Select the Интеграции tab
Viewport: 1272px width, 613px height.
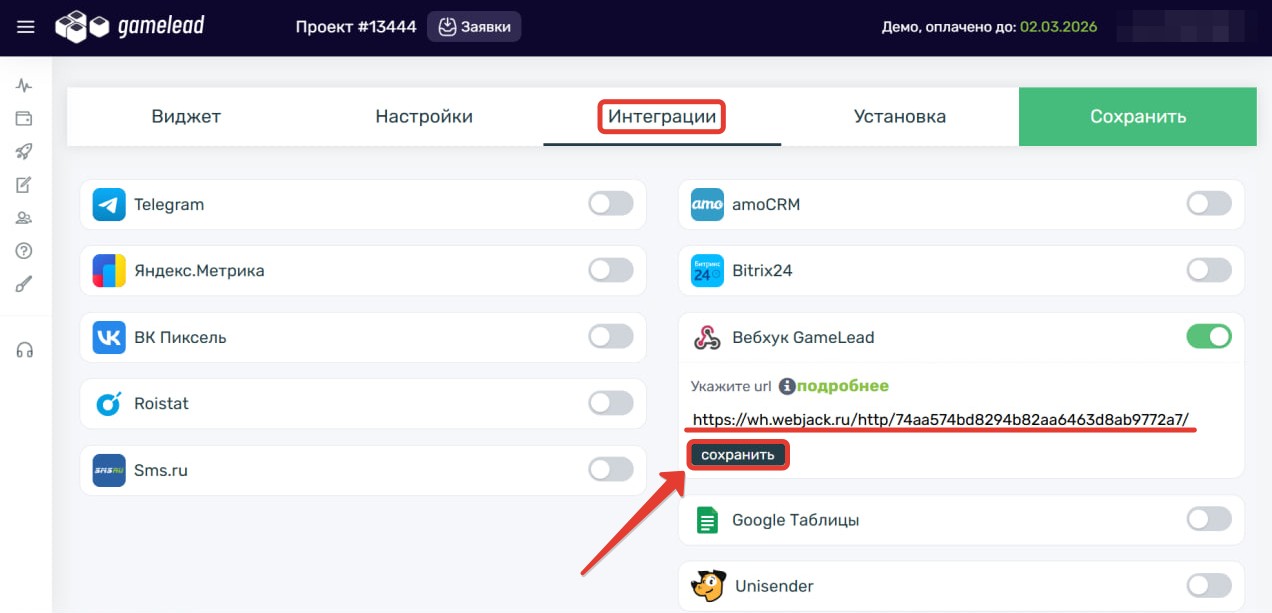(662, 116)
